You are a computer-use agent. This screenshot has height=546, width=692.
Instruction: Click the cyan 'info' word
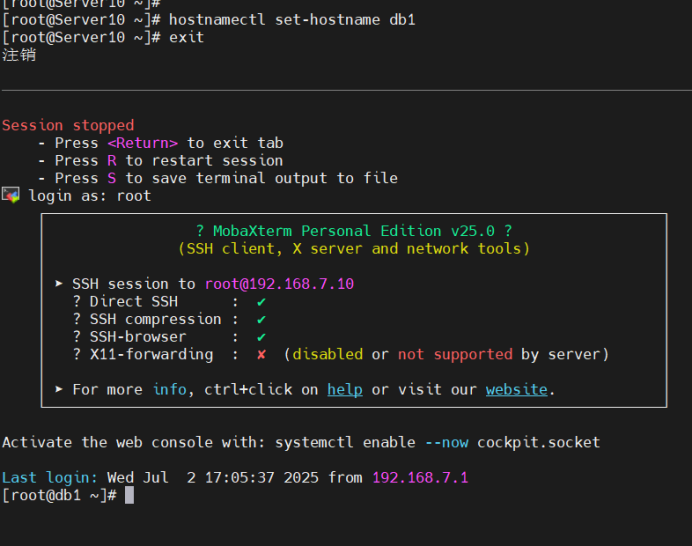click(x=169, y=389)
